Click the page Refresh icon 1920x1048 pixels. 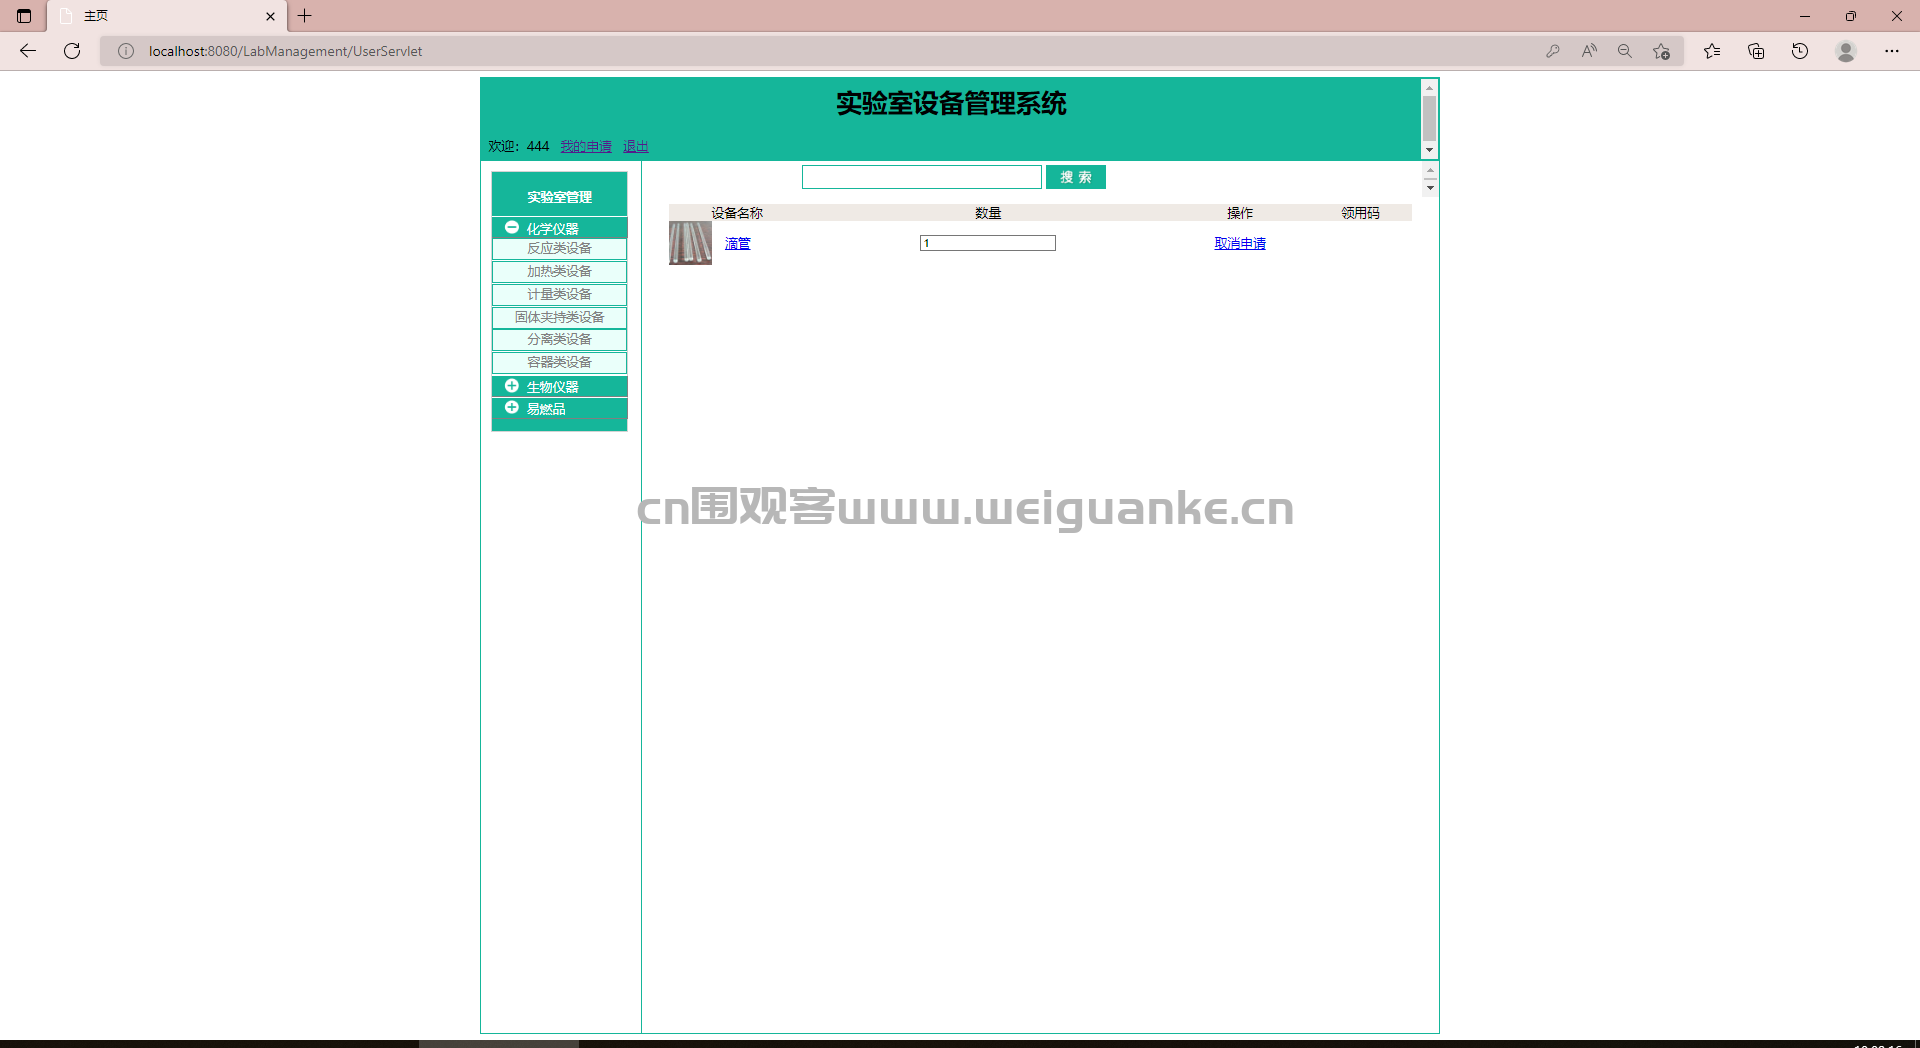(x=72, y=51)
